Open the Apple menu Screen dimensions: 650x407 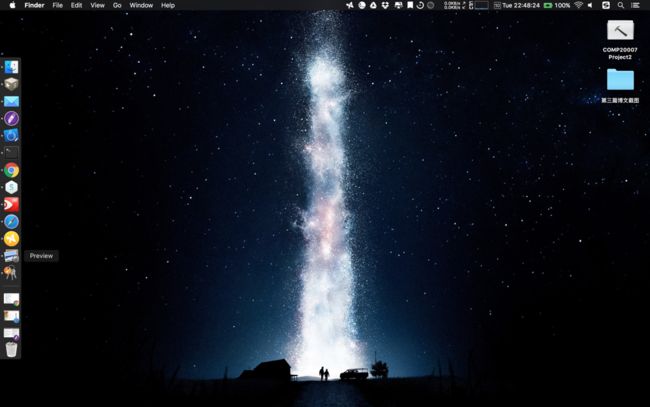point(12,5)
